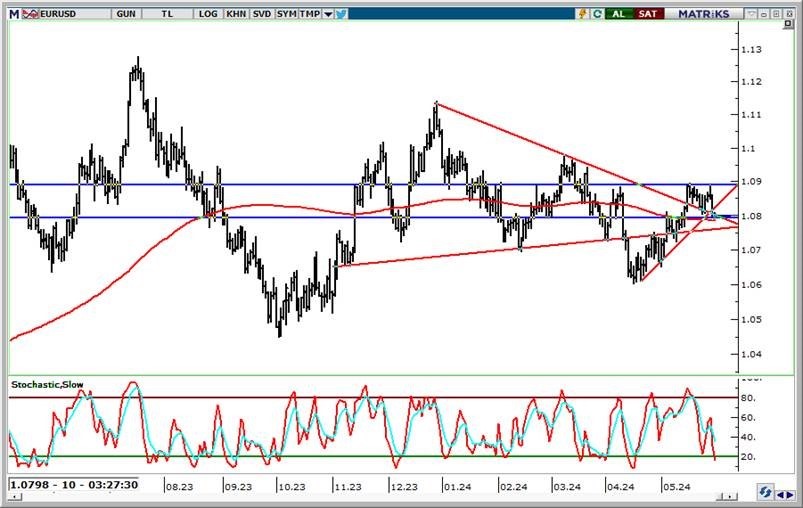This screenshot has height=508, width=803.
Task: Click the MATRiKS brand logo
Action: click(704, 14)
